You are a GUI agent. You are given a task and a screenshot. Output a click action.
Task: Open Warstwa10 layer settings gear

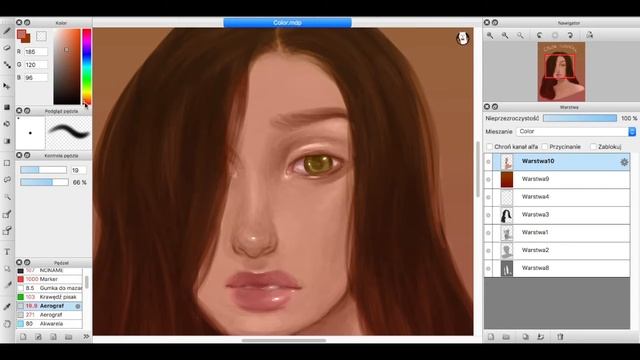click(x=624, y=162)
